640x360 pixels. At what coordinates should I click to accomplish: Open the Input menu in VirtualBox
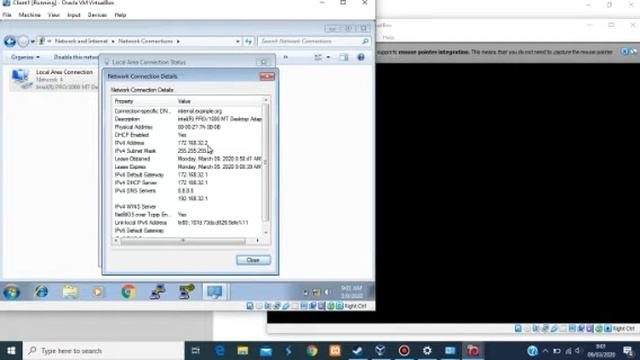74,15
